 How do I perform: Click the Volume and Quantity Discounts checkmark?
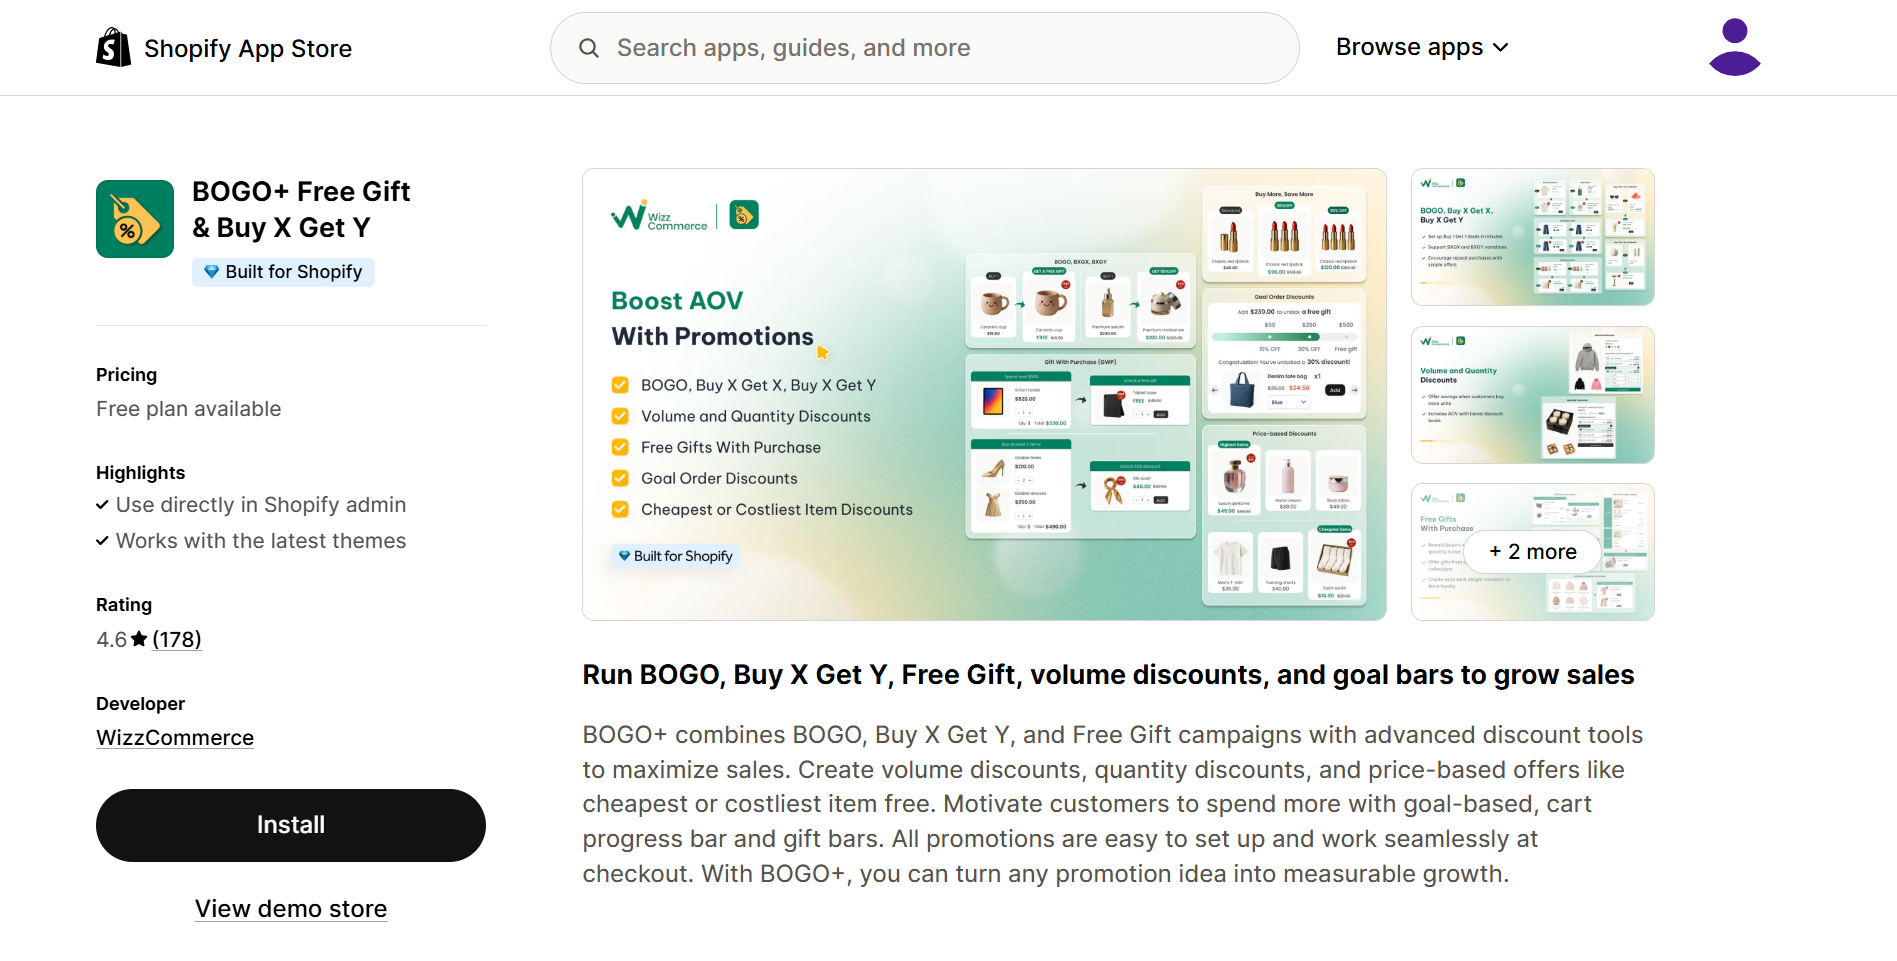point(620,416)
